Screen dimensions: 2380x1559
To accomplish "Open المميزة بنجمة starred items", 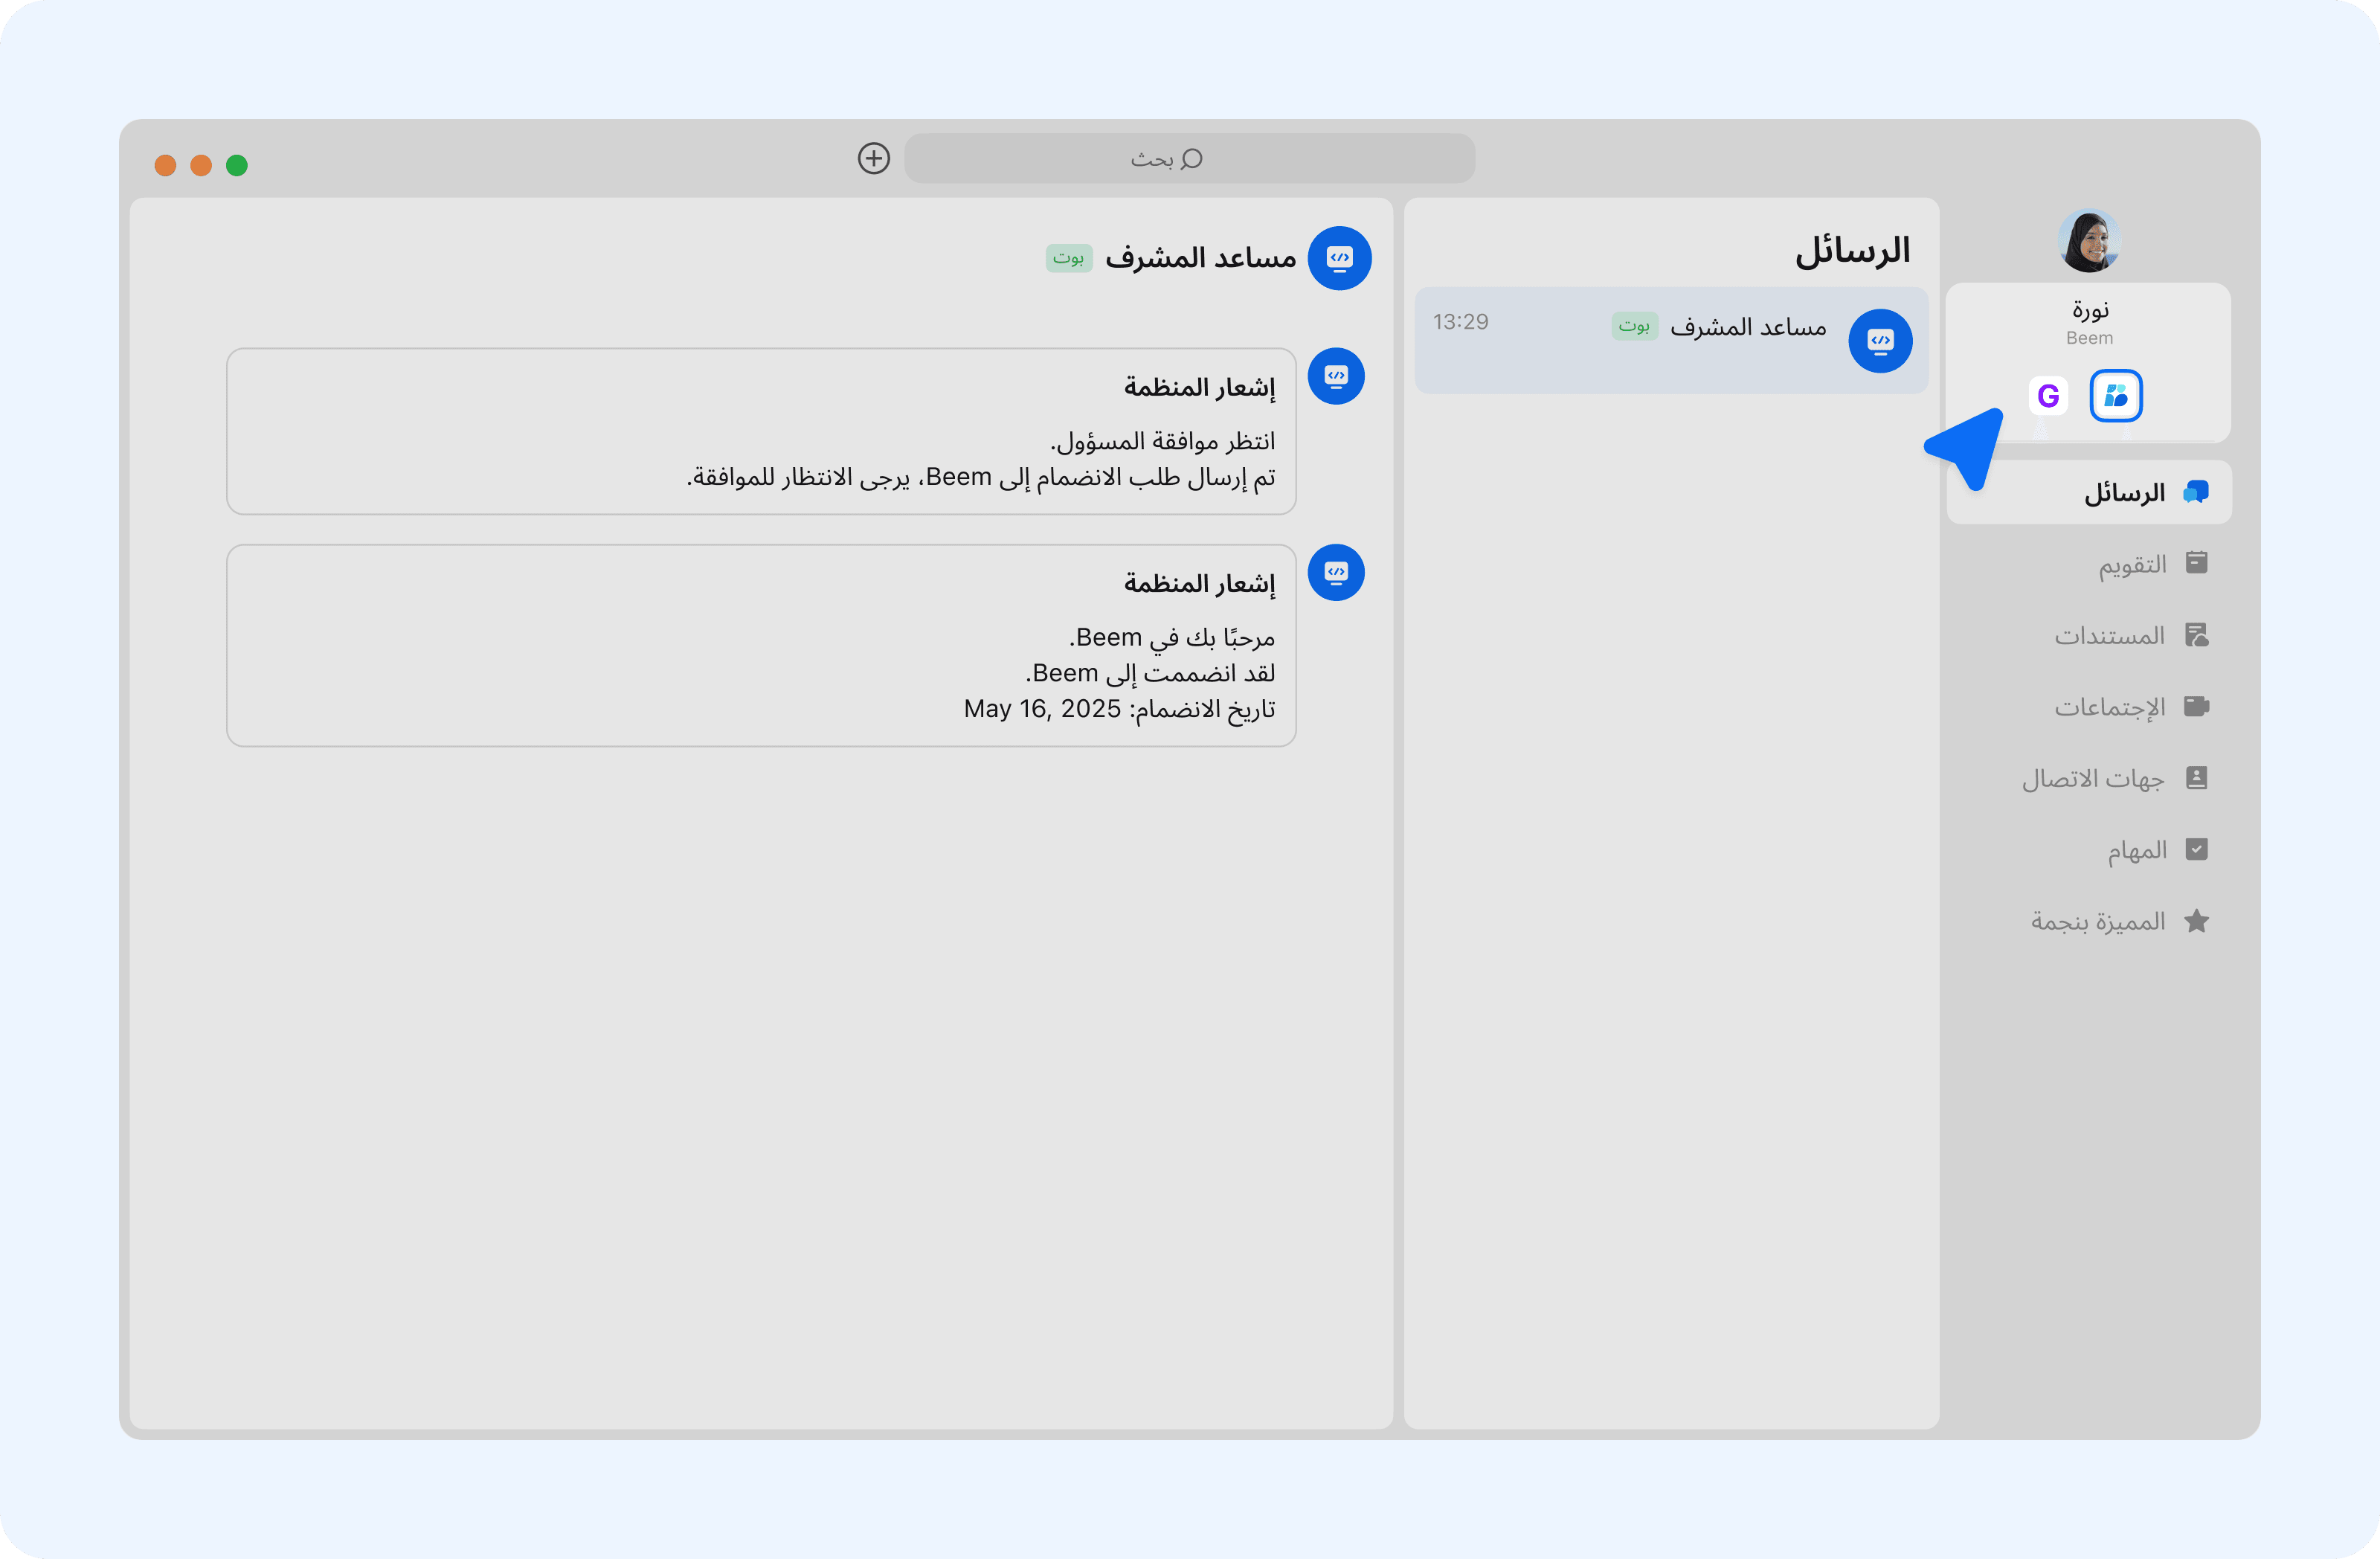I will (2097, 921).
